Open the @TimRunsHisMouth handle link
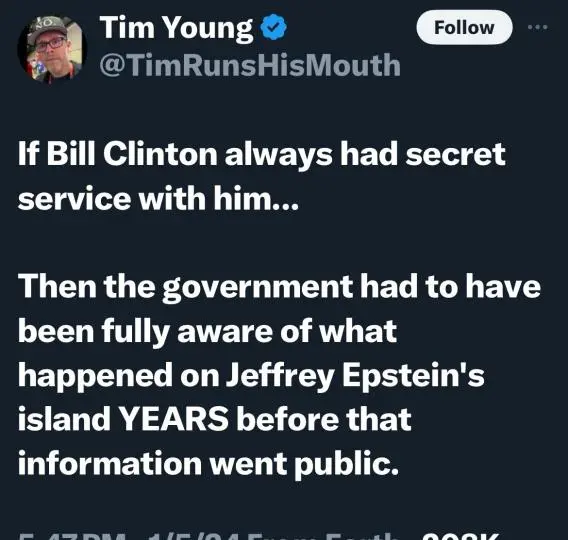 click(250, 65)
